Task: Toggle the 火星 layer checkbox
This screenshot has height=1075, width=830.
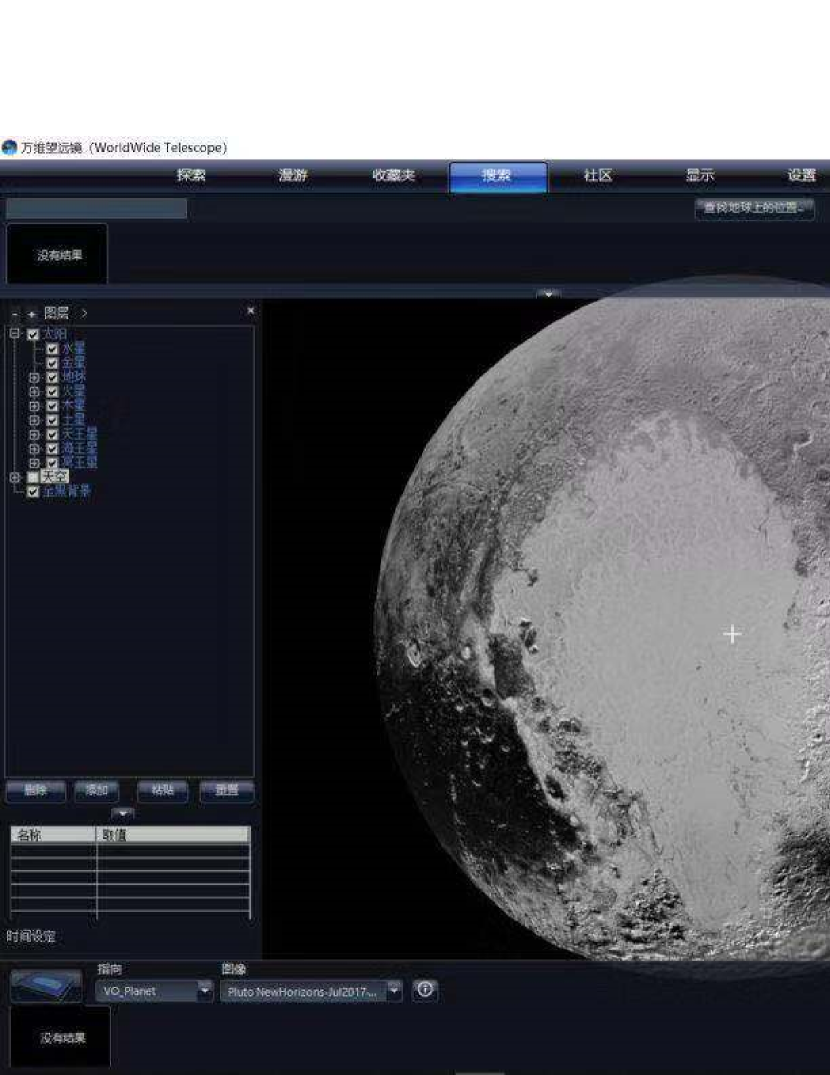Action: [x=52, y=391]
